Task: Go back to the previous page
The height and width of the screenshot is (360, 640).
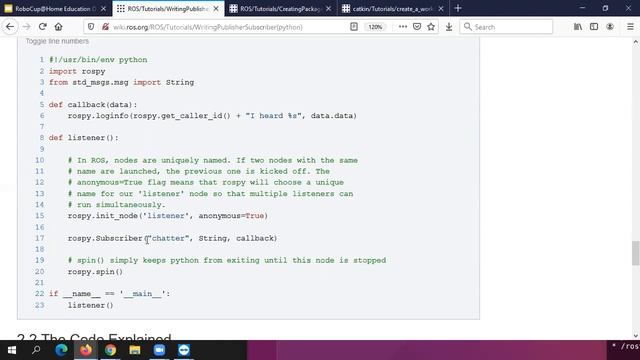Action: point(10,27)
